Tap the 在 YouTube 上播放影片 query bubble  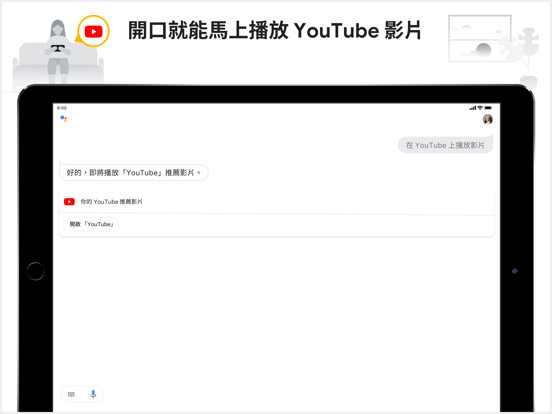point(445,145)
